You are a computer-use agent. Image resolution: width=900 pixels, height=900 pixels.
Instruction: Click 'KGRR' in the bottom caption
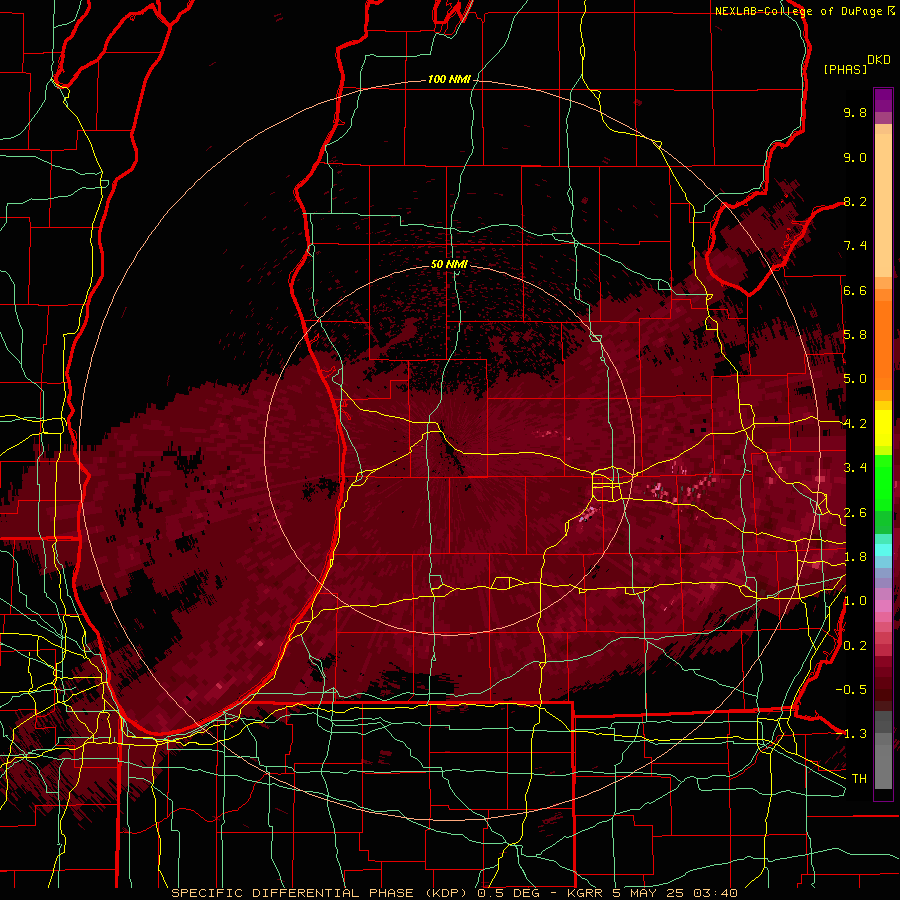pos(585,893)
